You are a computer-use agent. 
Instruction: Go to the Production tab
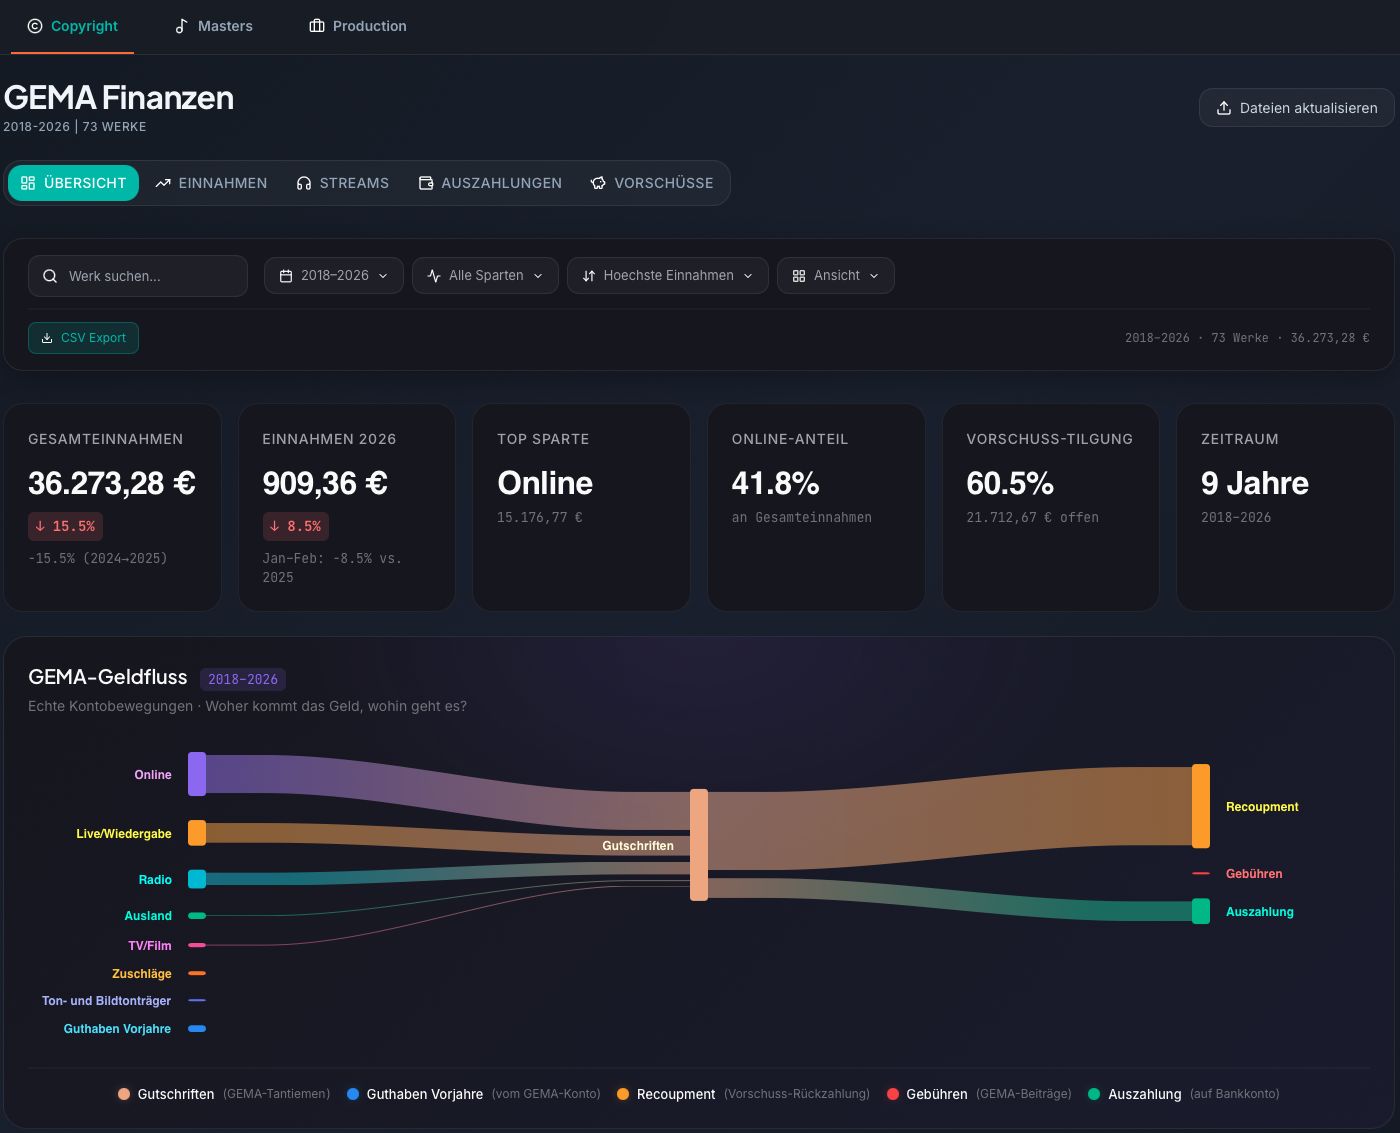[358, 26]
